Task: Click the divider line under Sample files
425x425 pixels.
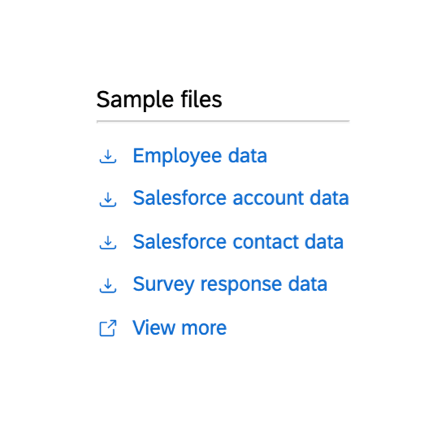Action: [x=223, y=121]
